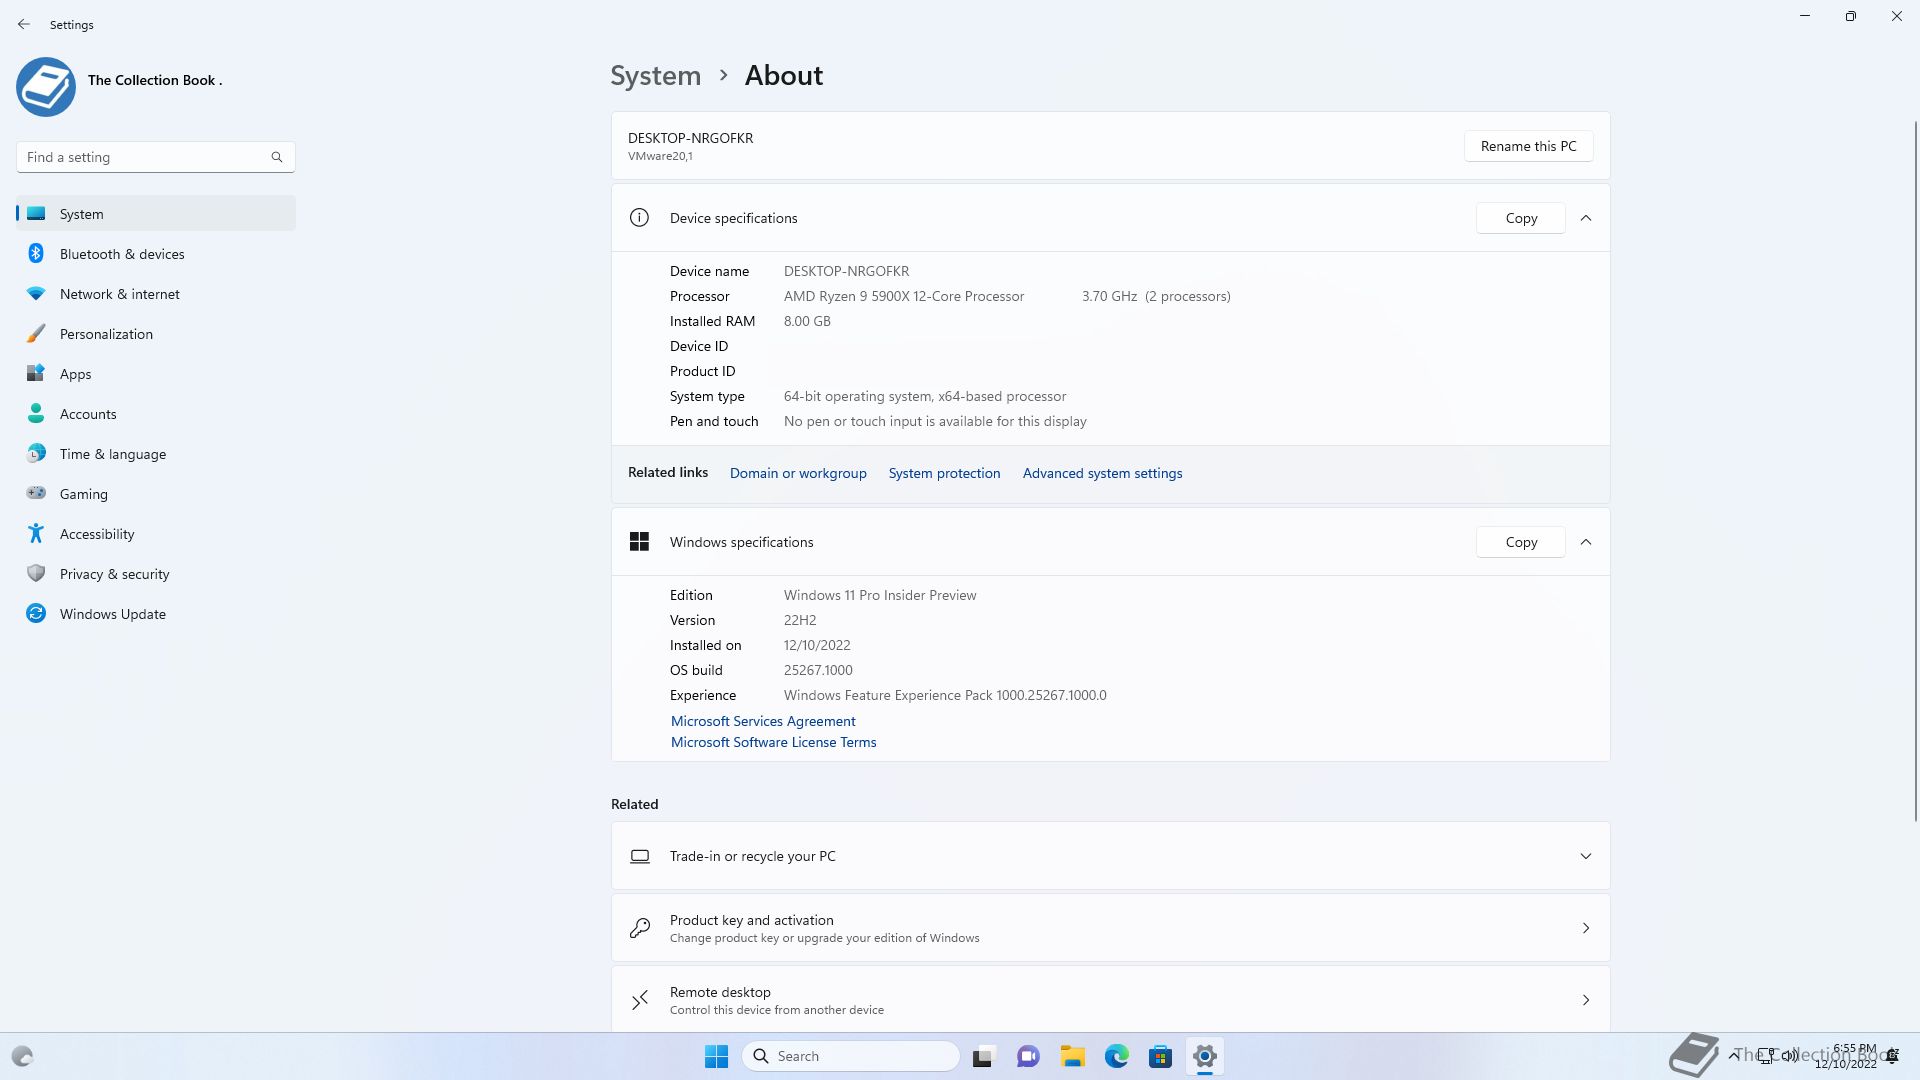Click the Windows logo beside Windows specifications
Image resolution: width=1920 pixels, height=1080 pixels.
[x=639, y=542]
